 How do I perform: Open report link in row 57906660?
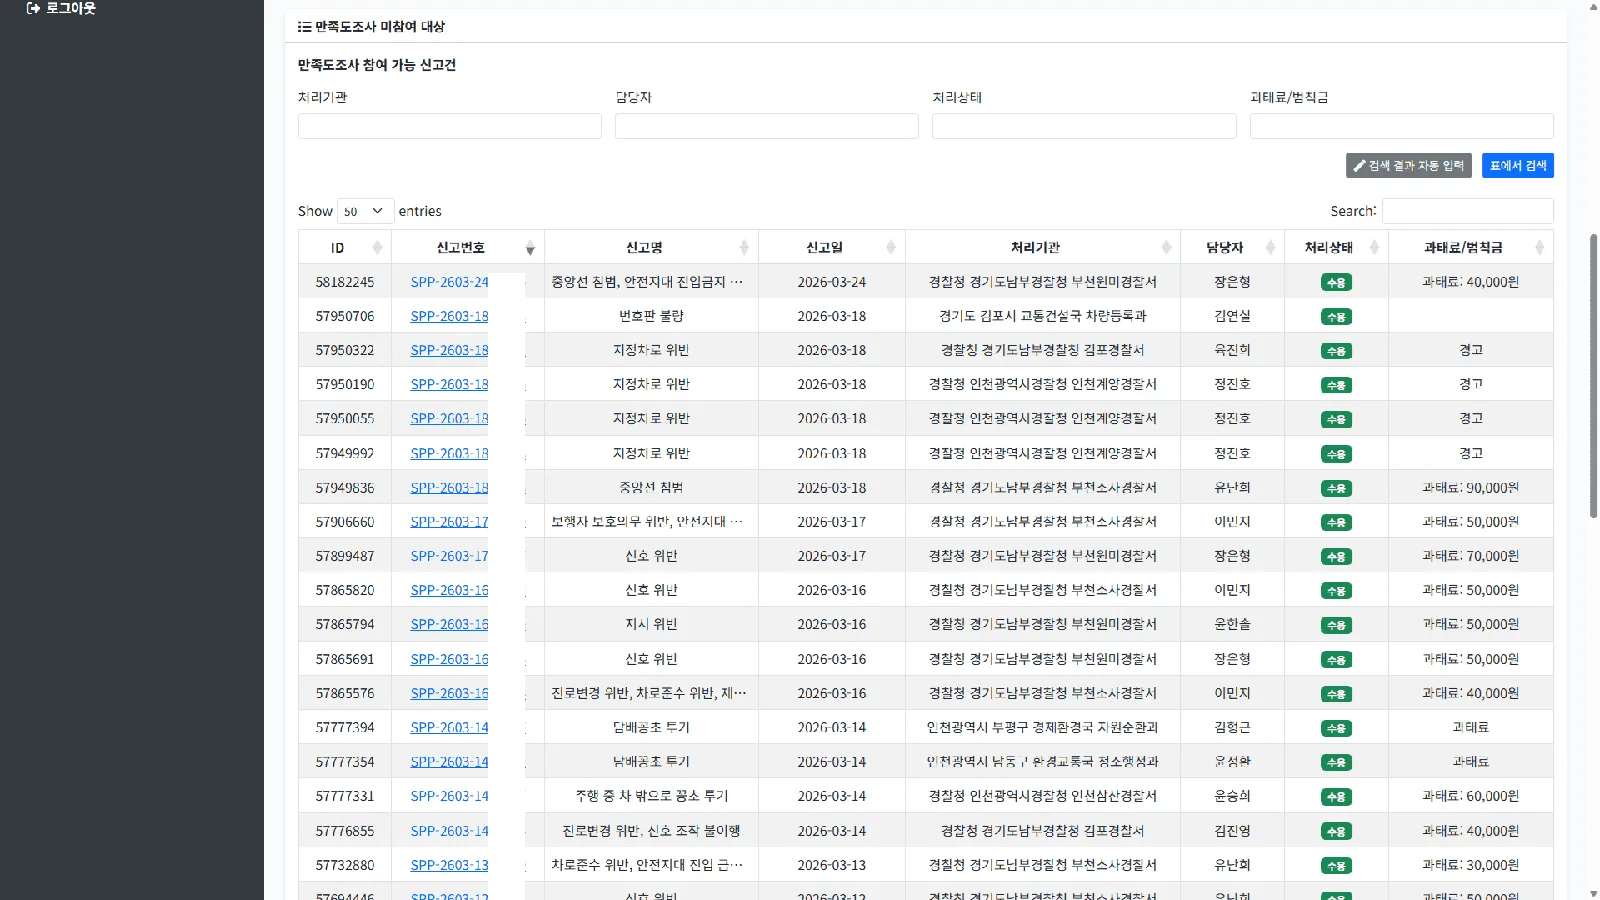click(449, 522)
